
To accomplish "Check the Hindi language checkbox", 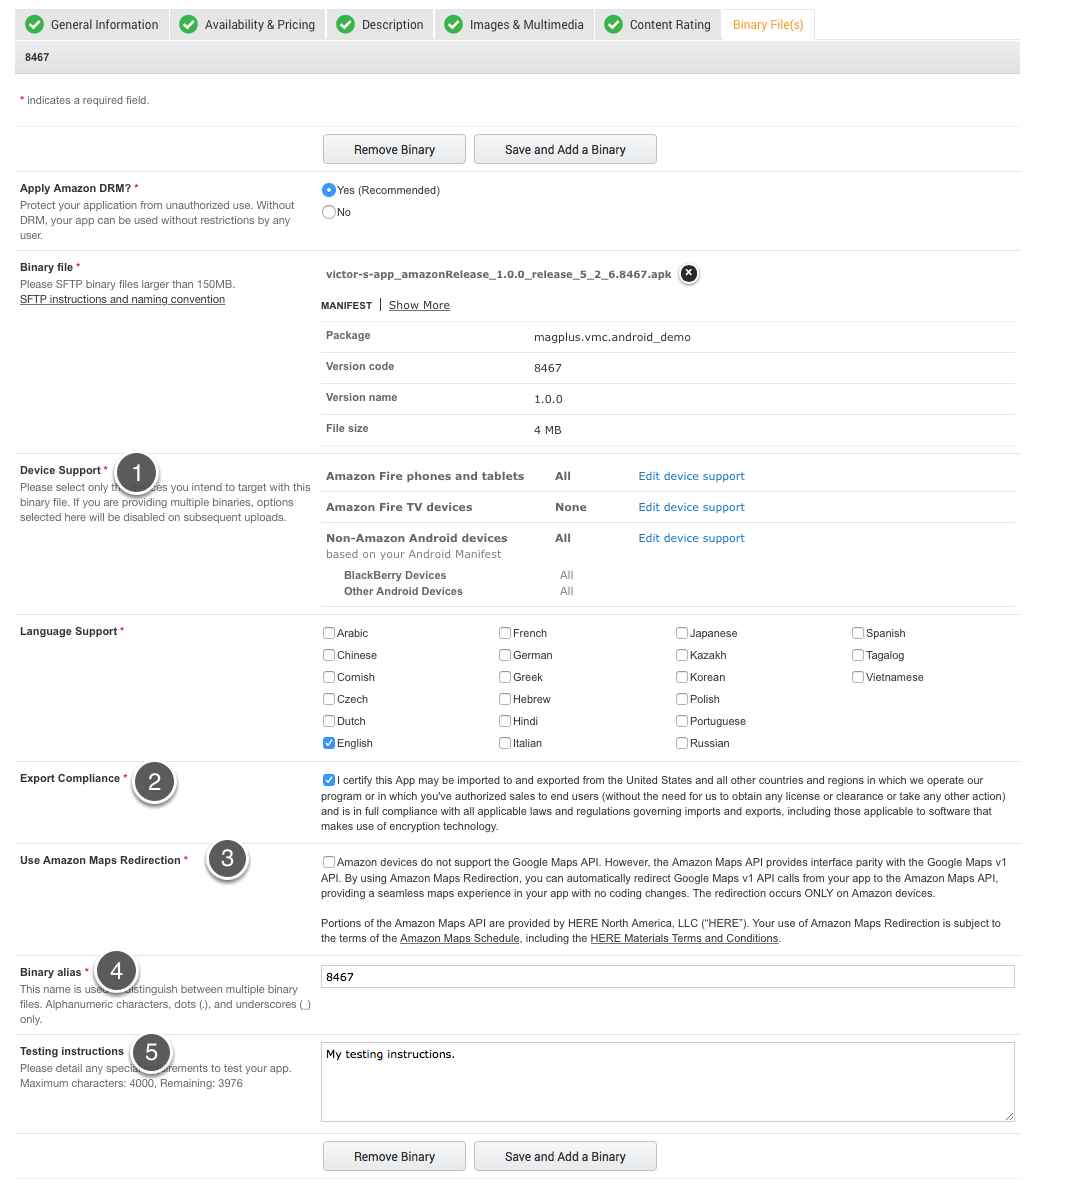I will 505,721.
